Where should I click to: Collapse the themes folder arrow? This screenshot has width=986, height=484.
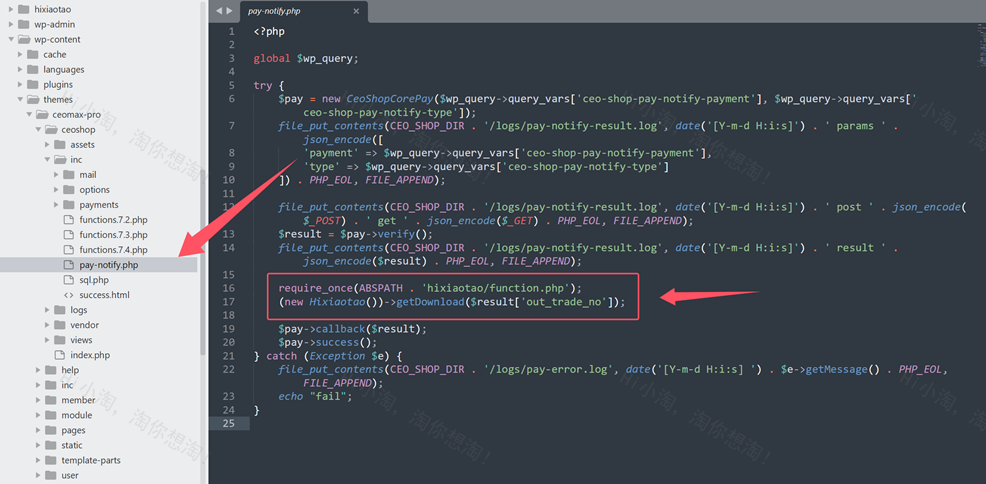pos(20,100)
